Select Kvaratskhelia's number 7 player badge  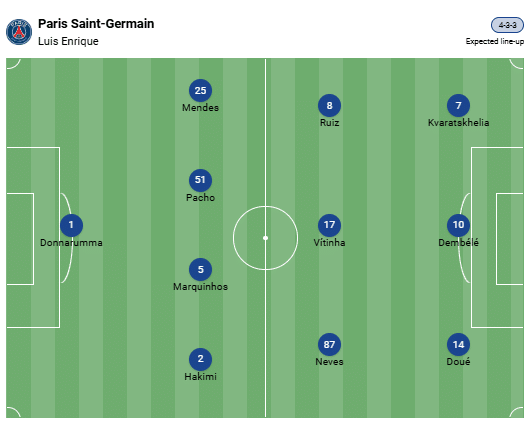click(x=458, y=105)
